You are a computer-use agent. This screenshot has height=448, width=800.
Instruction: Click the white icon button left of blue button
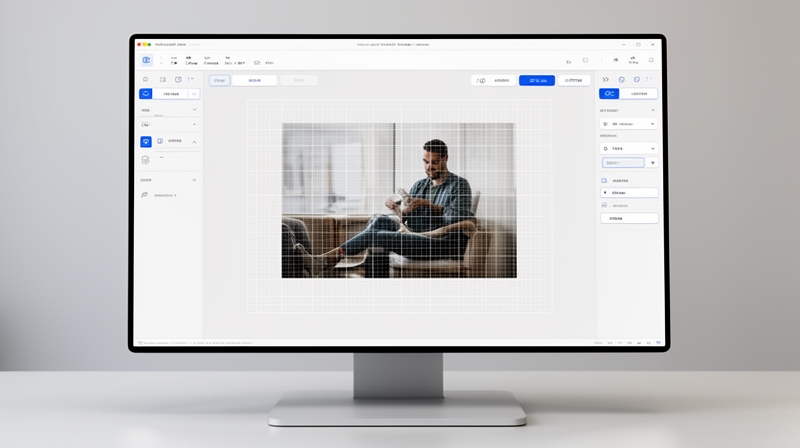pos(493,81)
